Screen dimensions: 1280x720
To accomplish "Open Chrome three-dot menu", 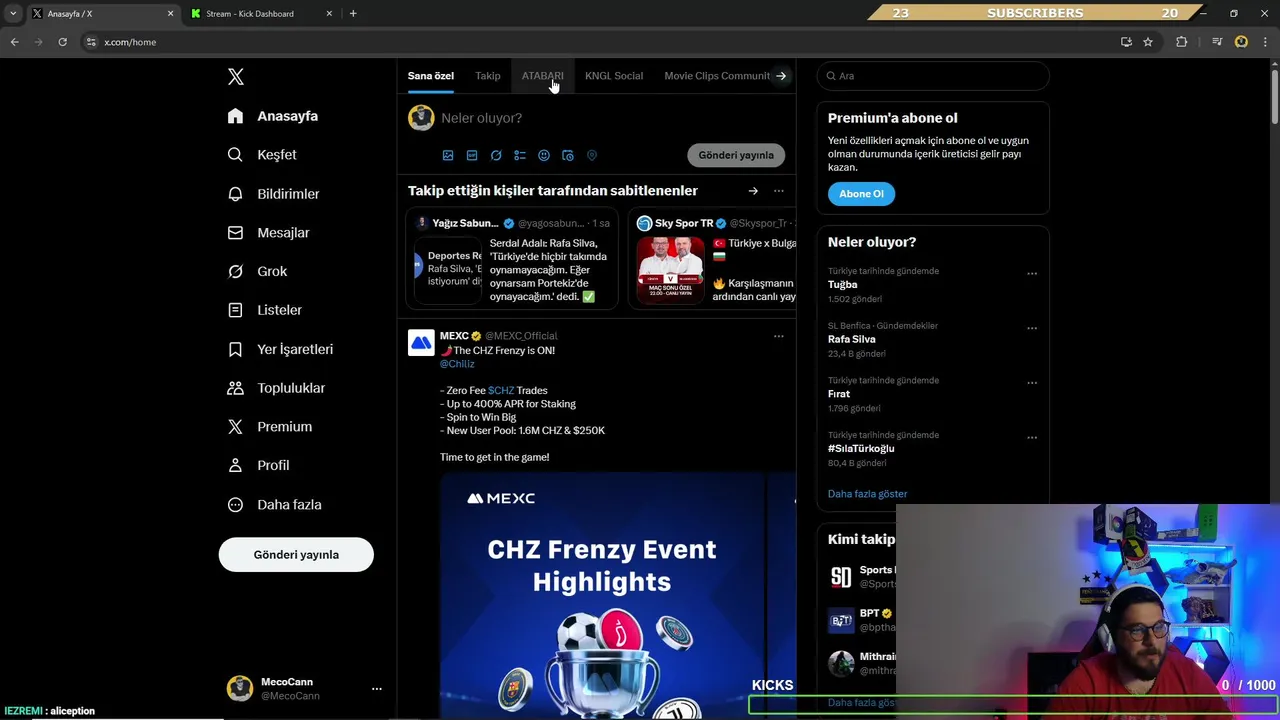I will [1264, 42].
